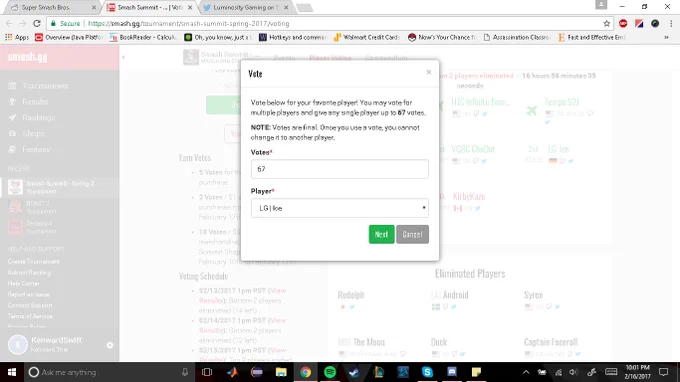Screen dimensions: 680x382
Task: Click the volume speaker tray icon
Action: [574, 372]
